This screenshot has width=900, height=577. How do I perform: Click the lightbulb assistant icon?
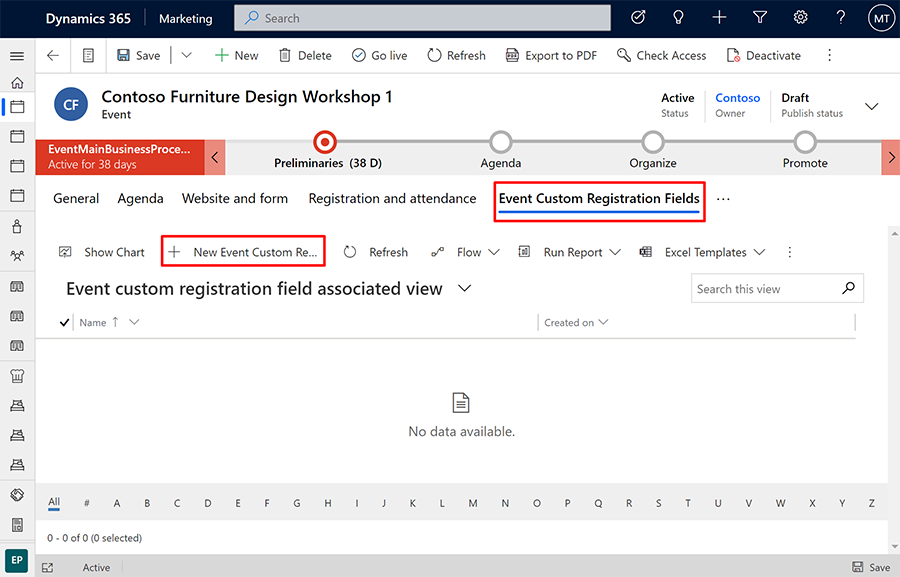679,18
